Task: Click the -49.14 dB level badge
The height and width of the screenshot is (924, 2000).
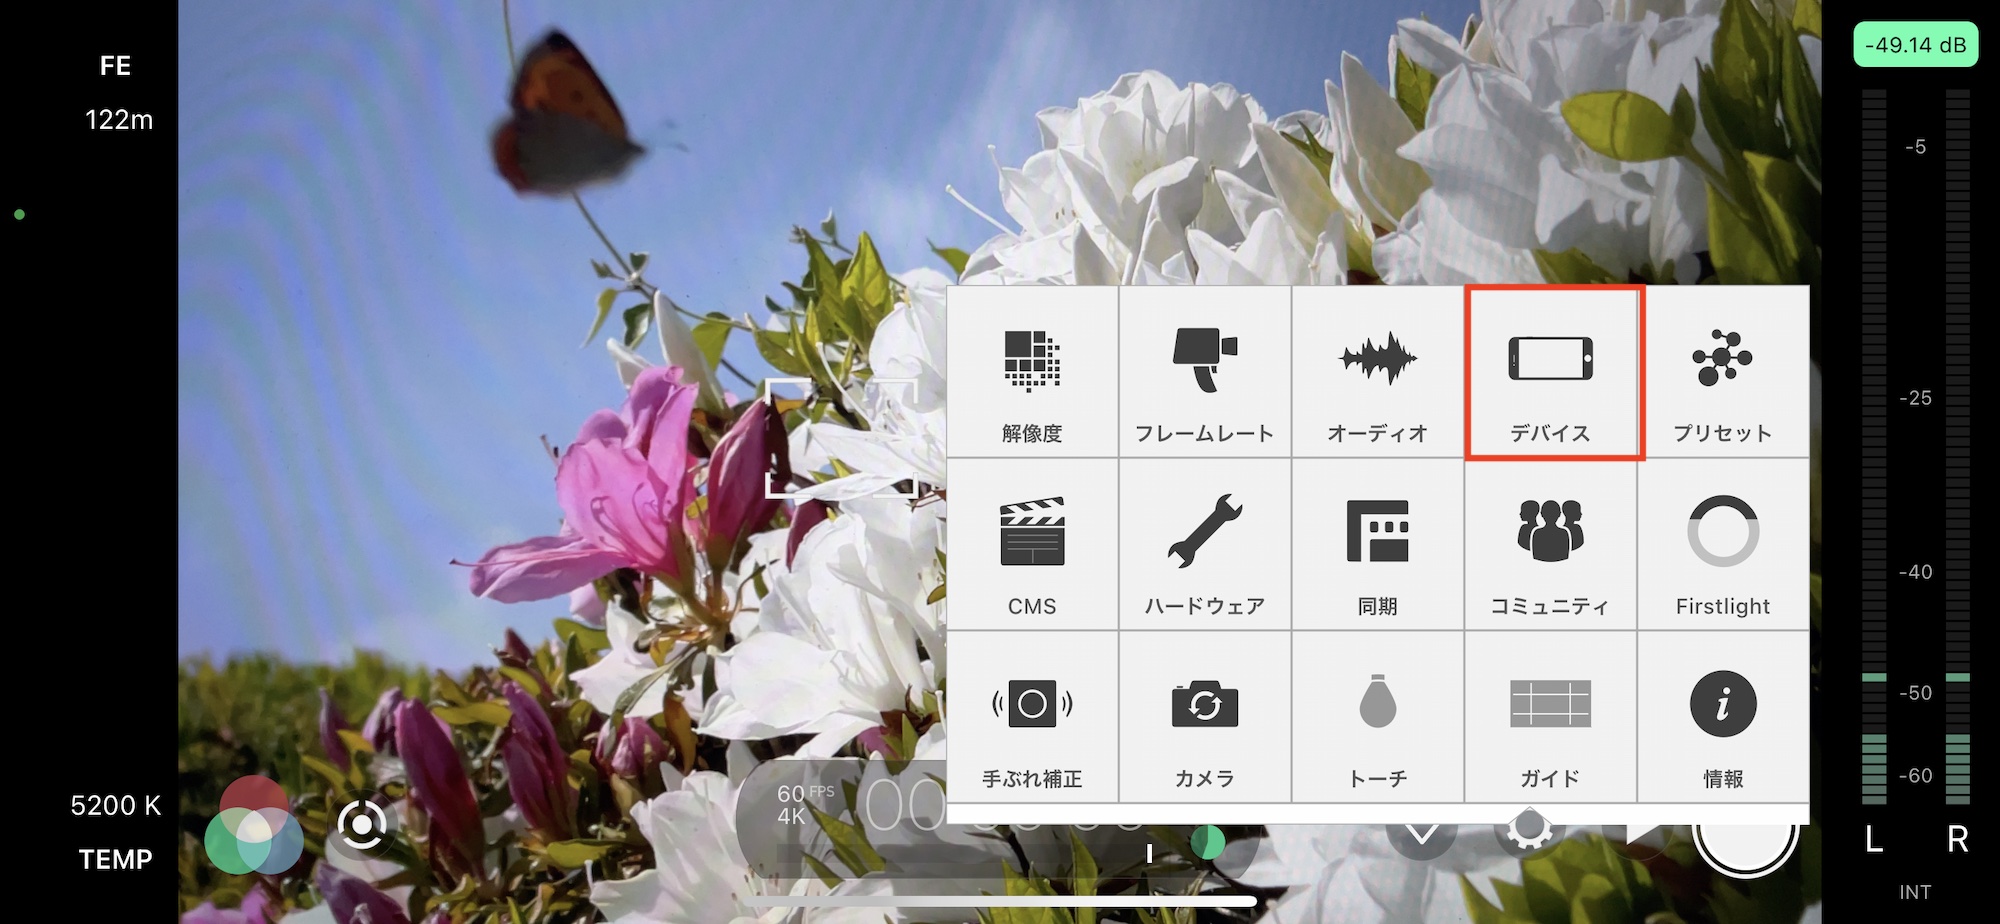Action: [x=1915, y=45]
